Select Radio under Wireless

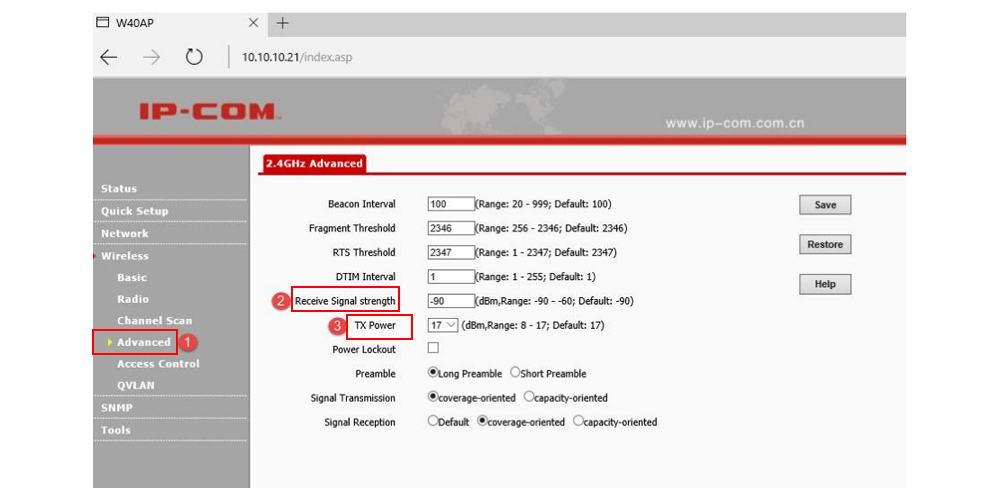133,299
